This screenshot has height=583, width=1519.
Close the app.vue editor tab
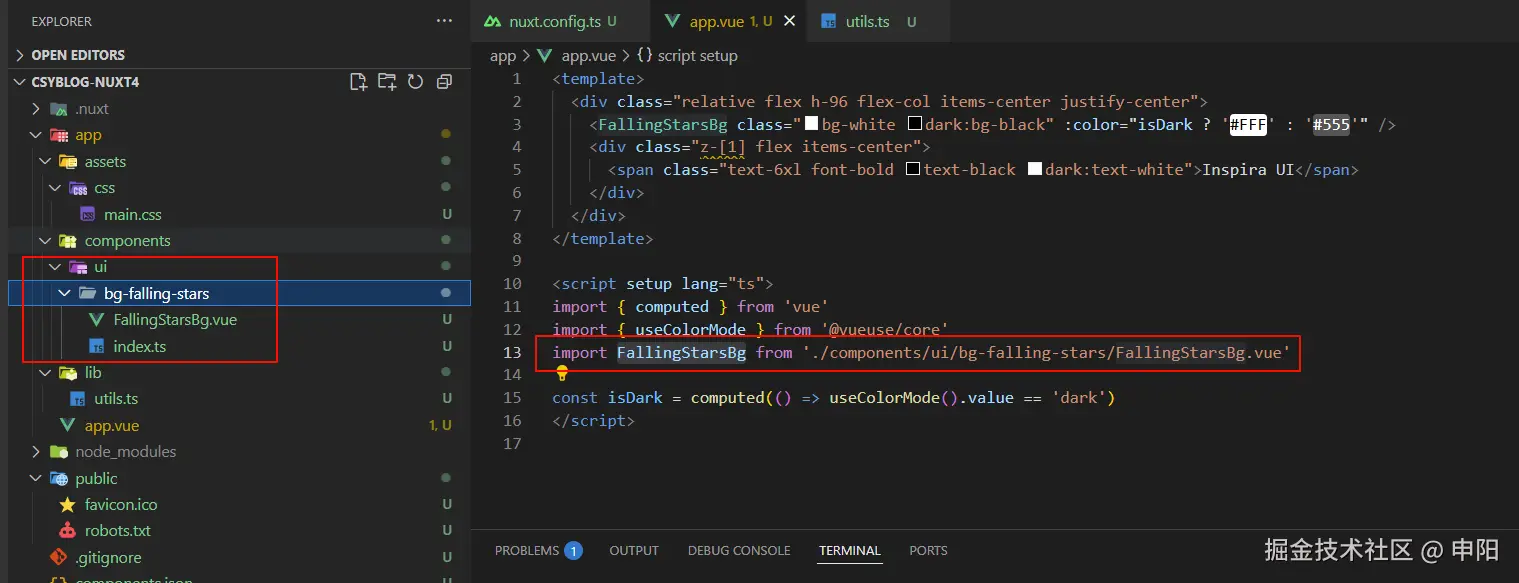790,21
